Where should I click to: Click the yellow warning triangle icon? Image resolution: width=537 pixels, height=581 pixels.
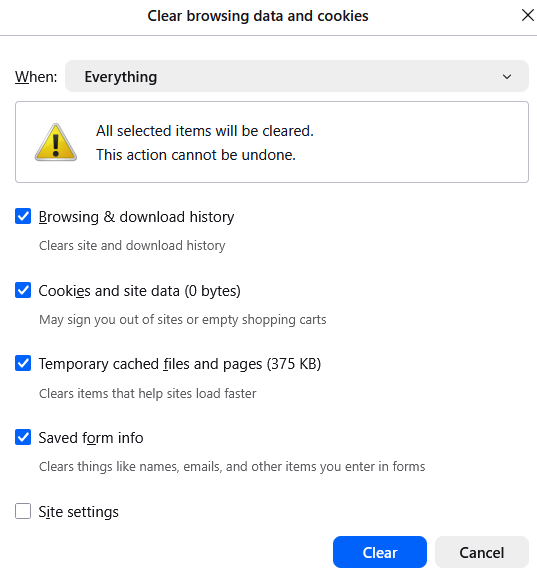(56, 142)
